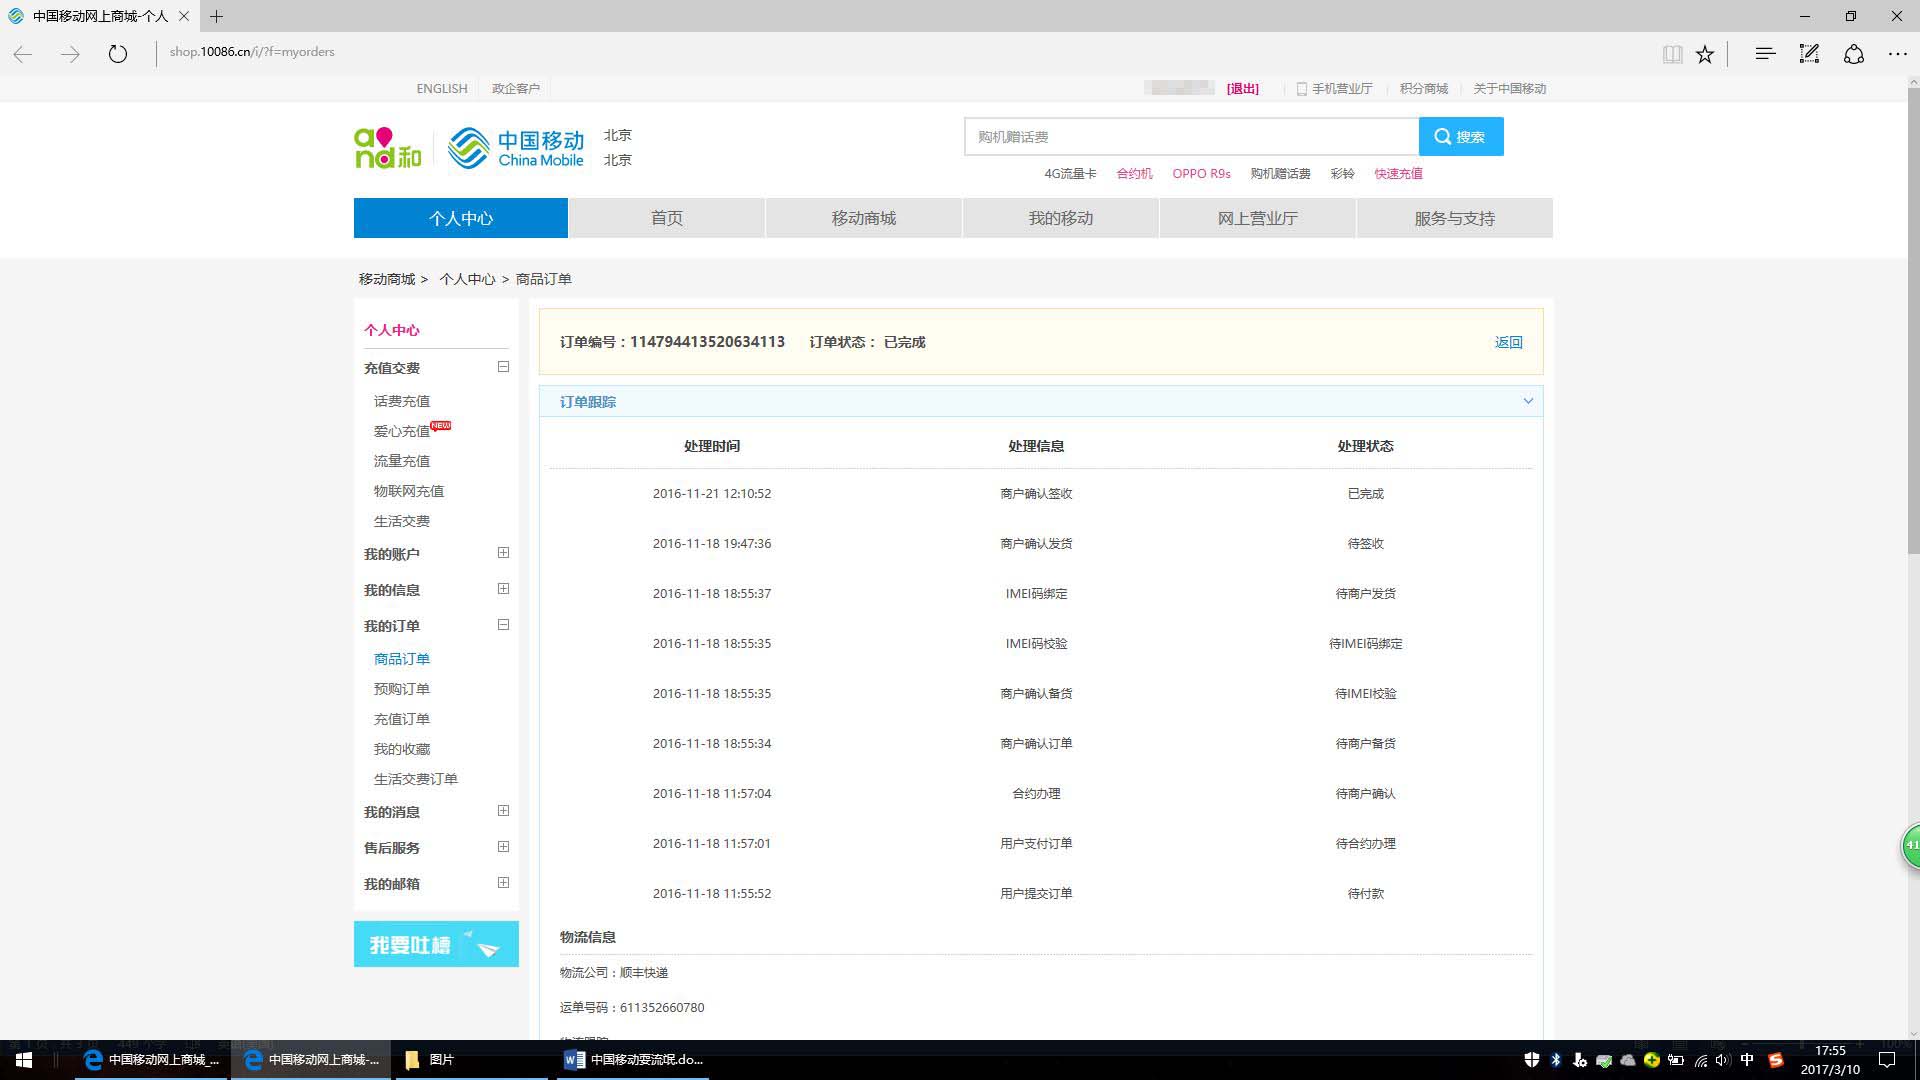The height and width of the screenshot is (1080, 1920).
Task: Click the browser address bar URL
Action: (252, 52)
